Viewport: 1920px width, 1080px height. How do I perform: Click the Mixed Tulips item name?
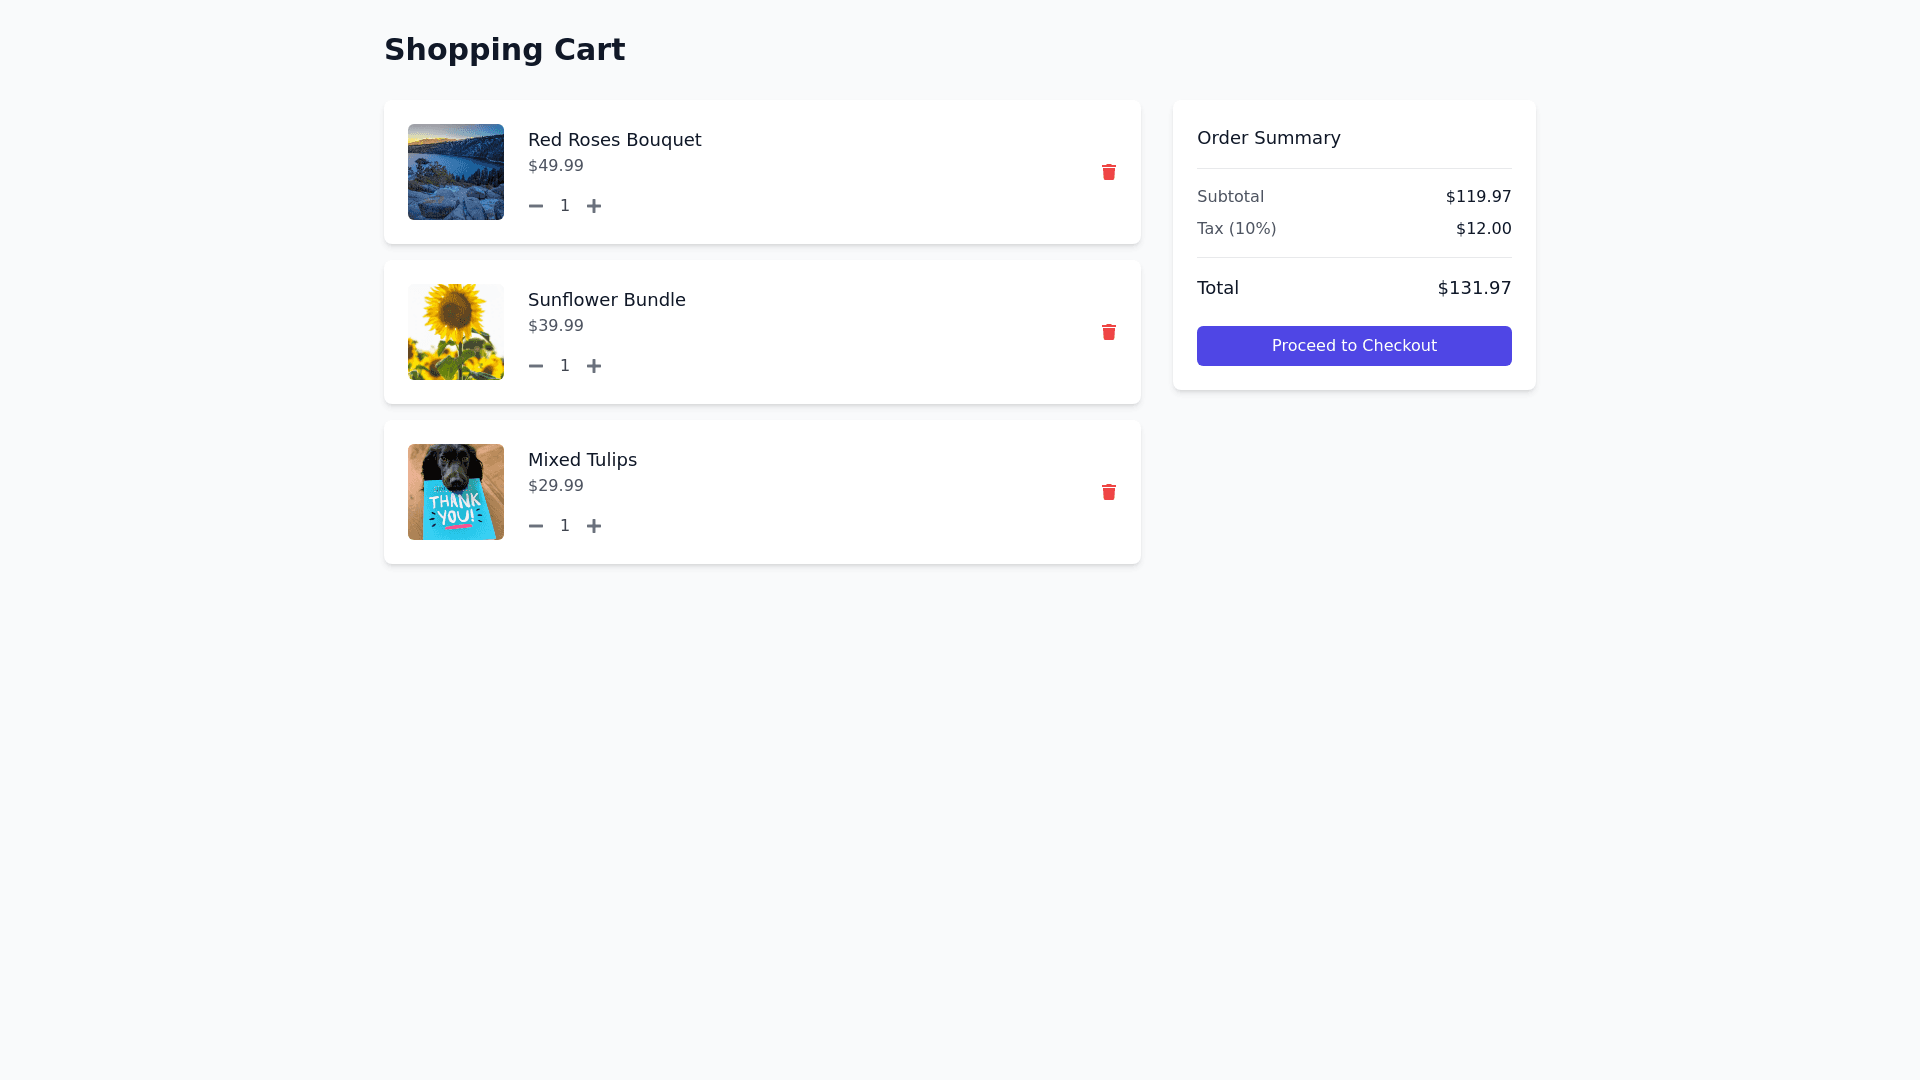click(x=582, y=460)
